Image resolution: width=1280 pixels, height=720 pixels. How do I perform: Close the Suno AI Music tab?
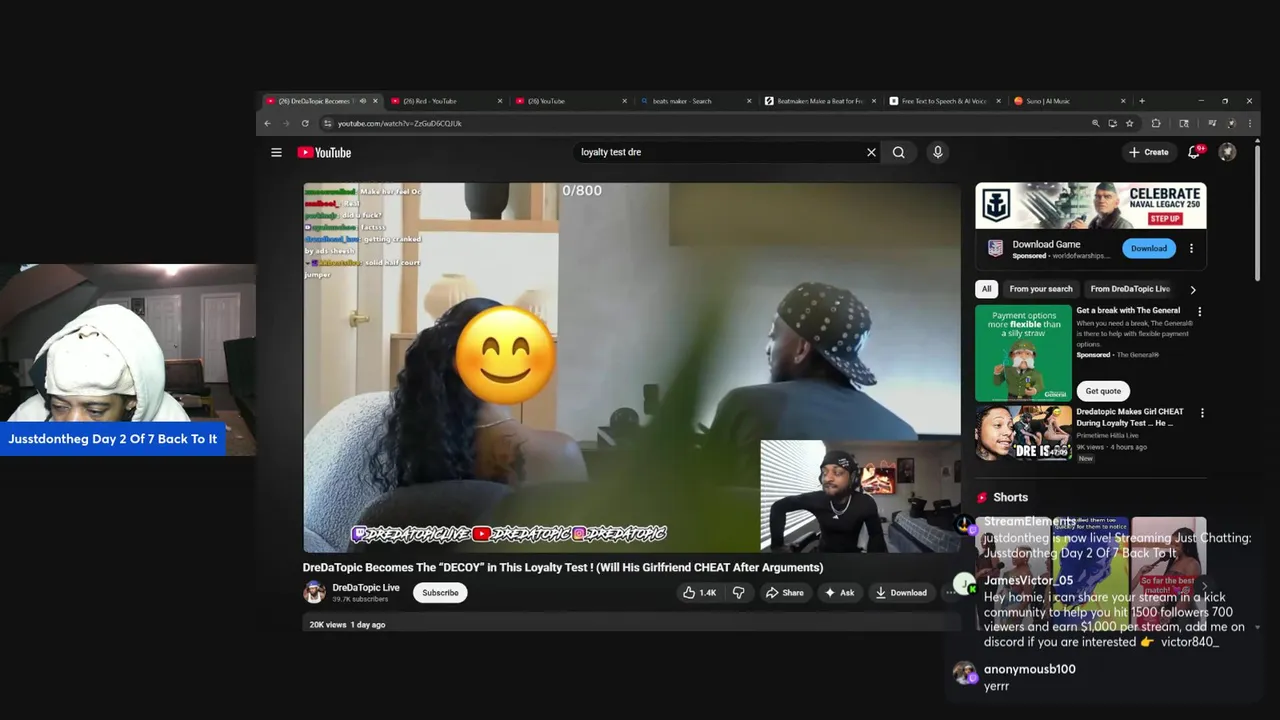(1123, 101)
